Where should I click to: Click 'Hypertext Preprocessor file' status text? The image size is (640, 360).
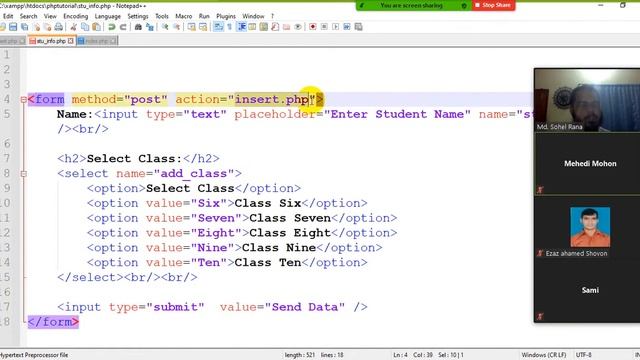pos(34,355)
